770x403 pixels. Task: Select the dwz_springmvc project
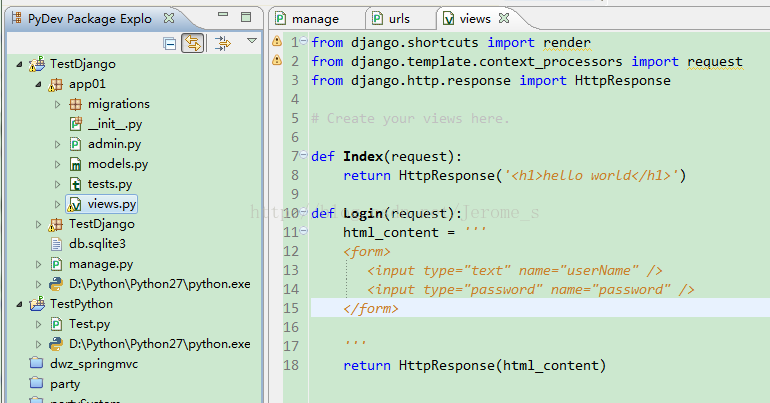(x=94, y=364)
